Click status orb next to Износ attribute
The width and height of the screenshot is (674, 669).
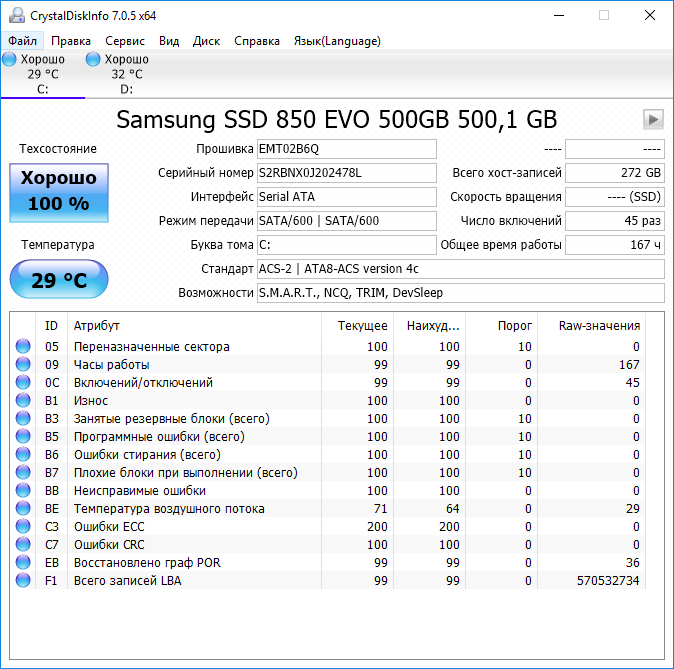tap(22, 401)
